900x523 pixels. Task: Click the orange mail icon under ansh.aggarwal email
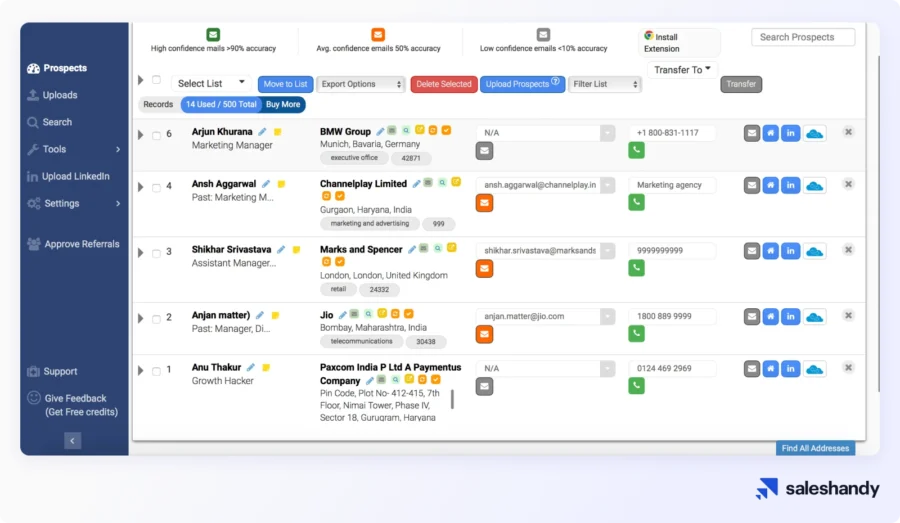(x=484, y=203)
